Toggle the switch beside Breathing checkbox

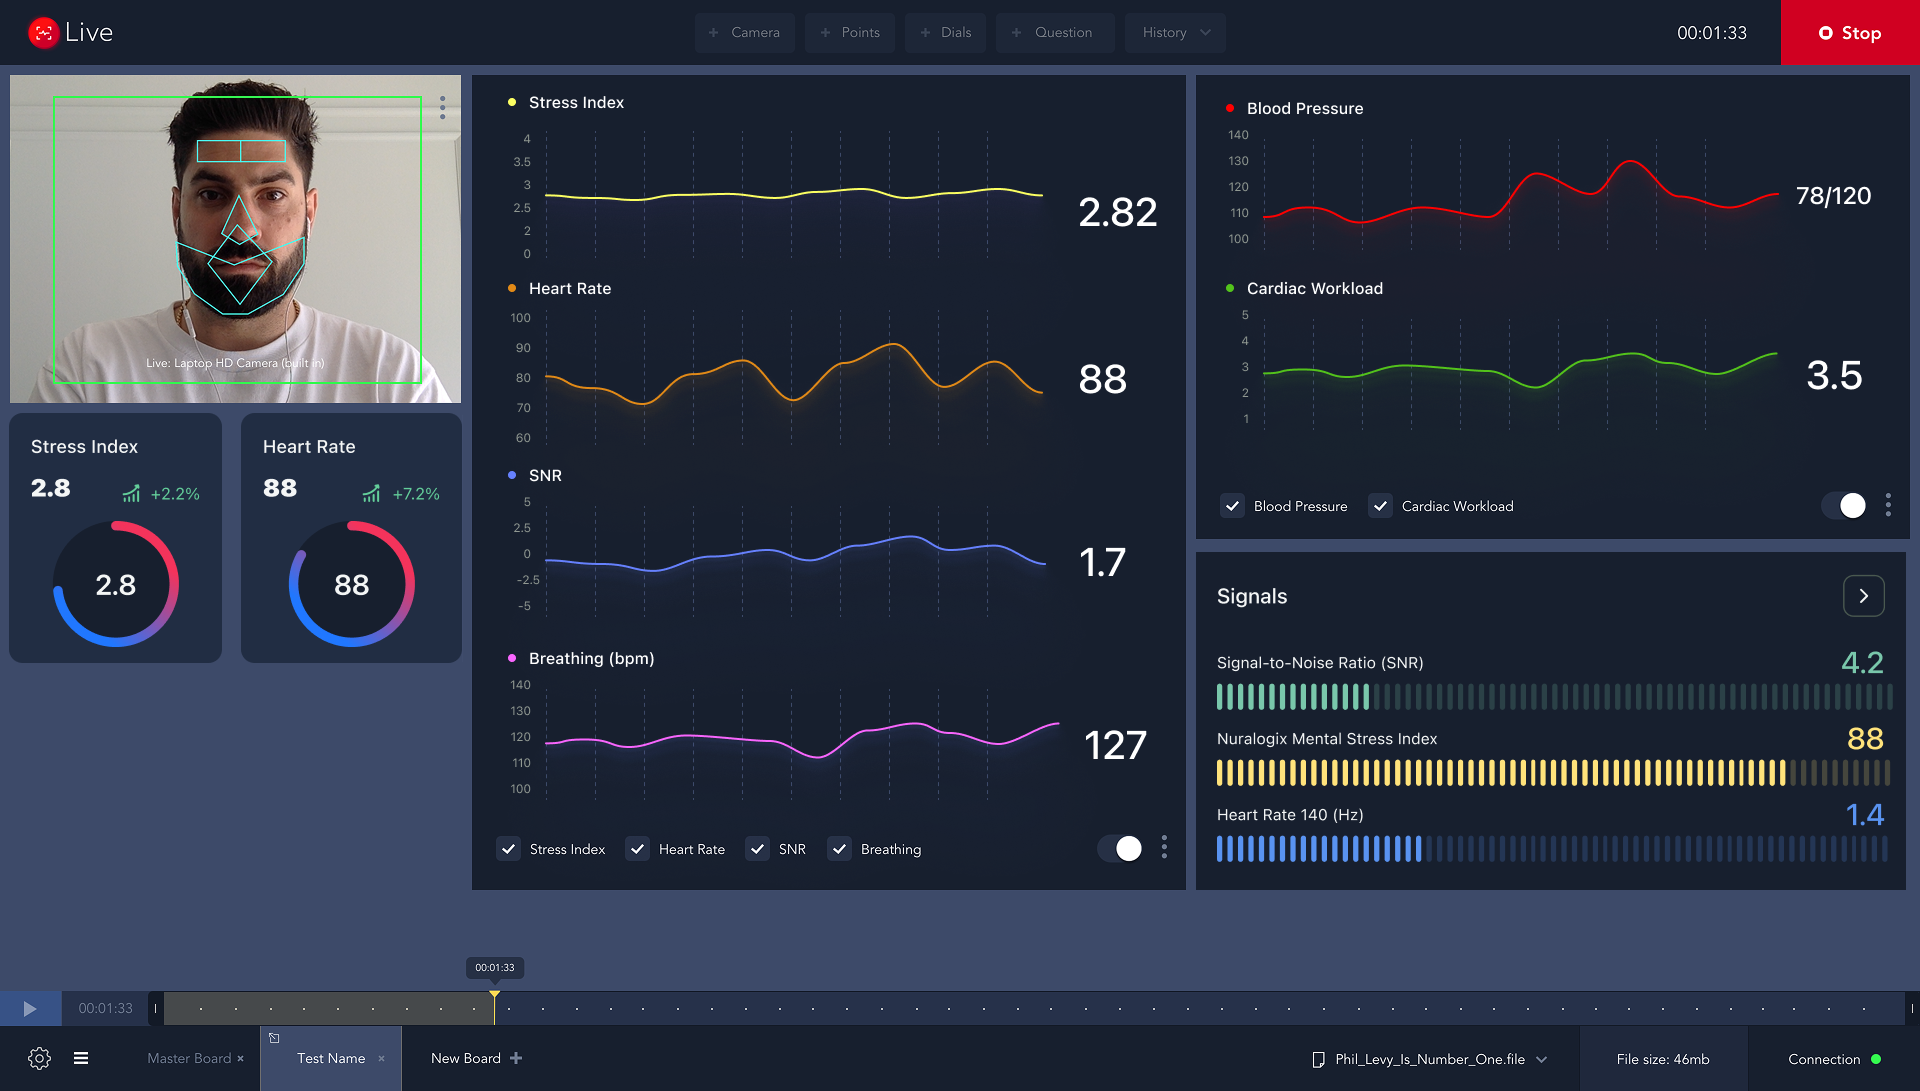click(x=1120, y=848)
